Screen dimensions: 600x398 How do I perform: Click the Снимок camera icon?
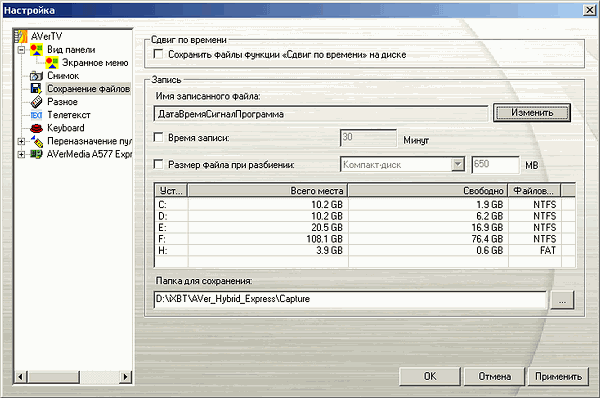click(36, 76)
